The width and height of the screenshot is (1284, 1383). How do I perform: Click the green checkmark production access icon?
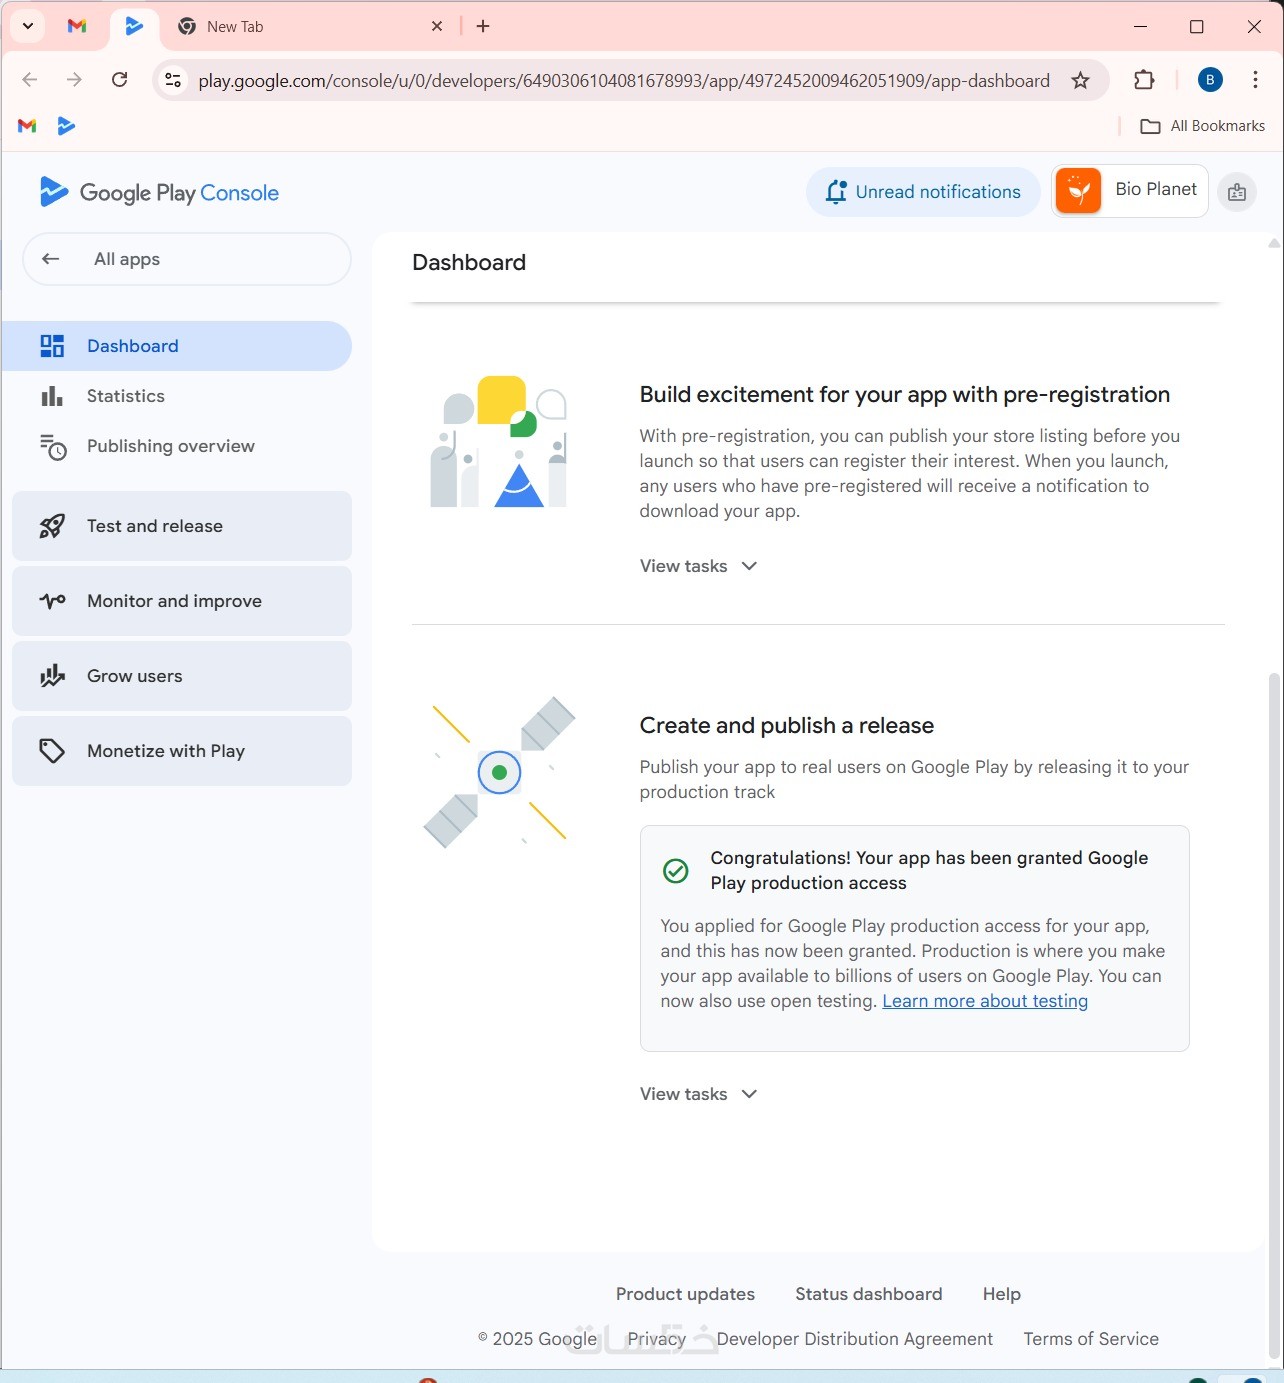point(676,871)
